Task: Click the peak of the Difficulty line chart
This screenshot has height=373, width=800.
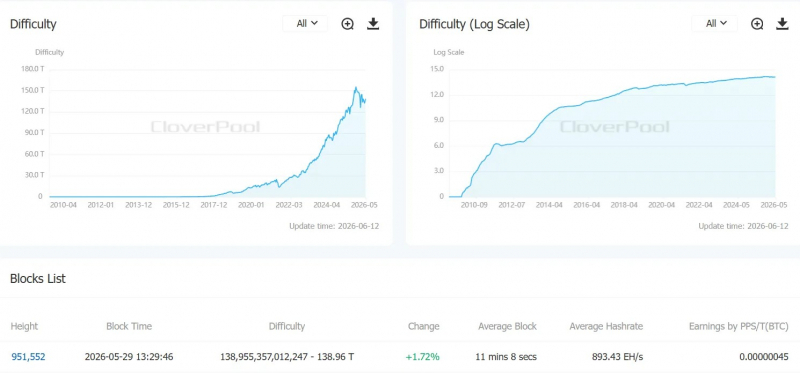Action: [356, 88]
